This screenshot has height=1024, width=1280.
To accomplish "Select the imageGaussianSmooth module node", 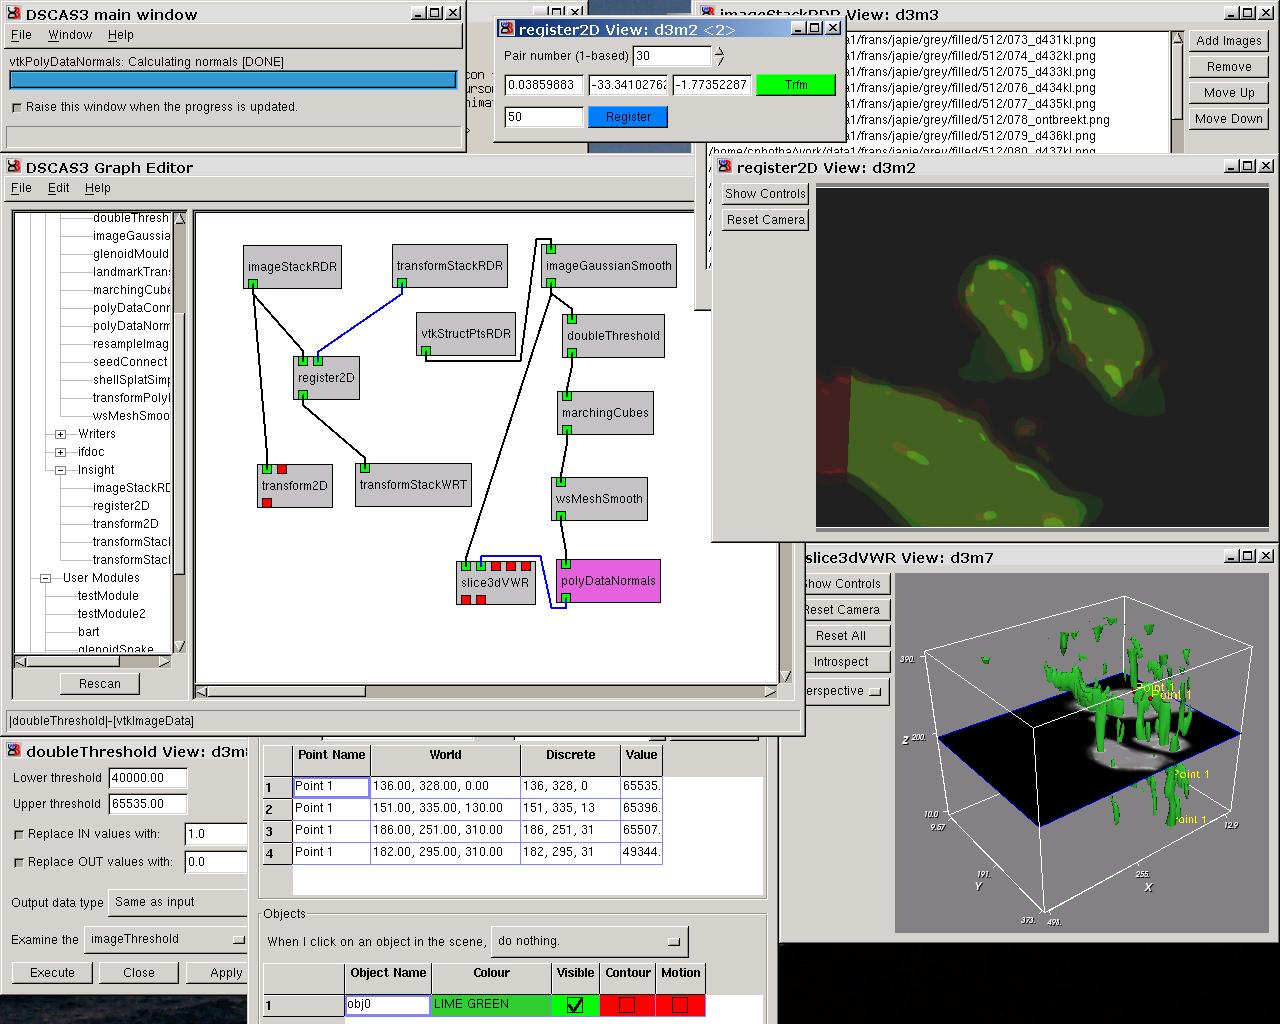I will [x=608, y=266].
